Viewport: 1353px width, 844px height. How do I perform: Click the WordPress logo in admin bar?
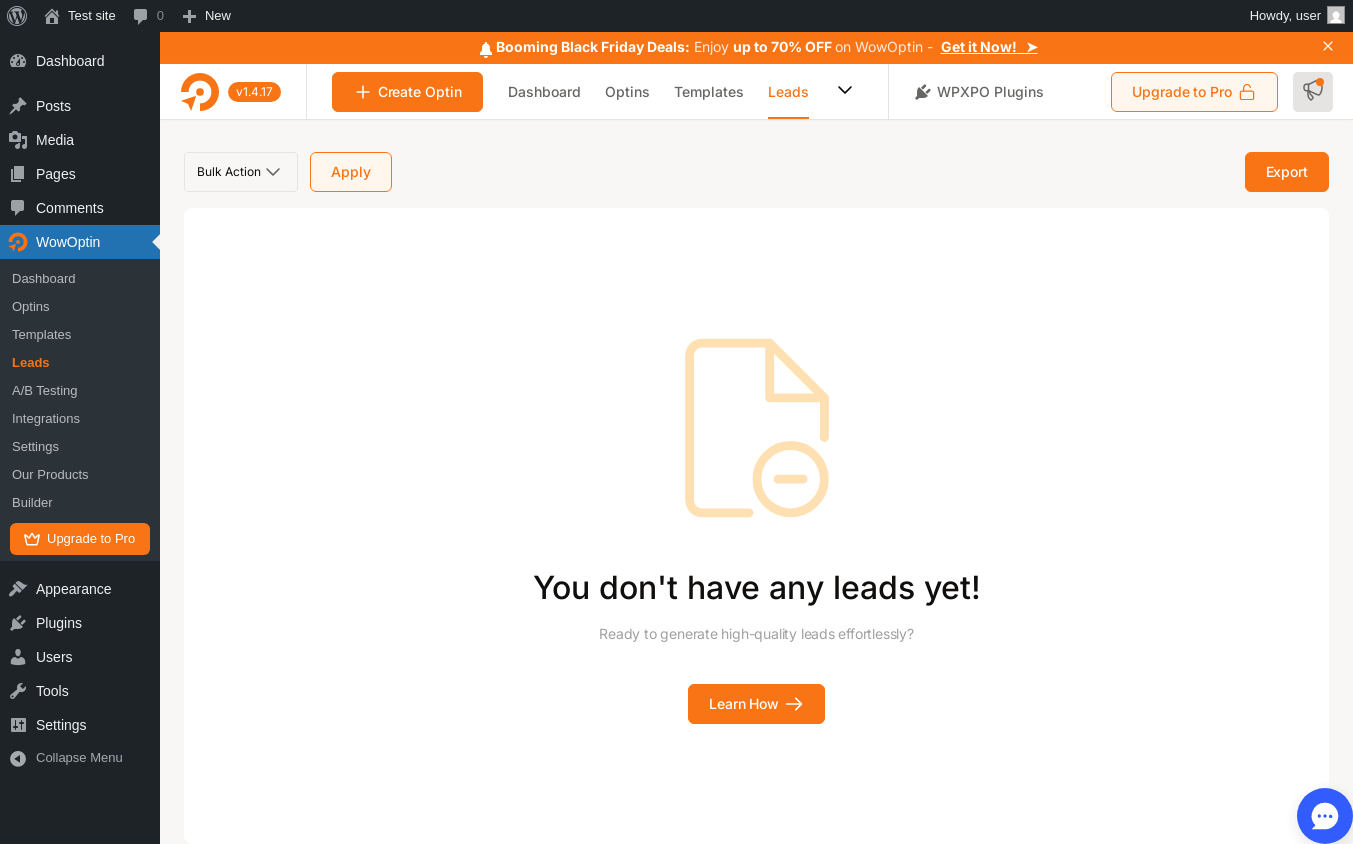17,16
